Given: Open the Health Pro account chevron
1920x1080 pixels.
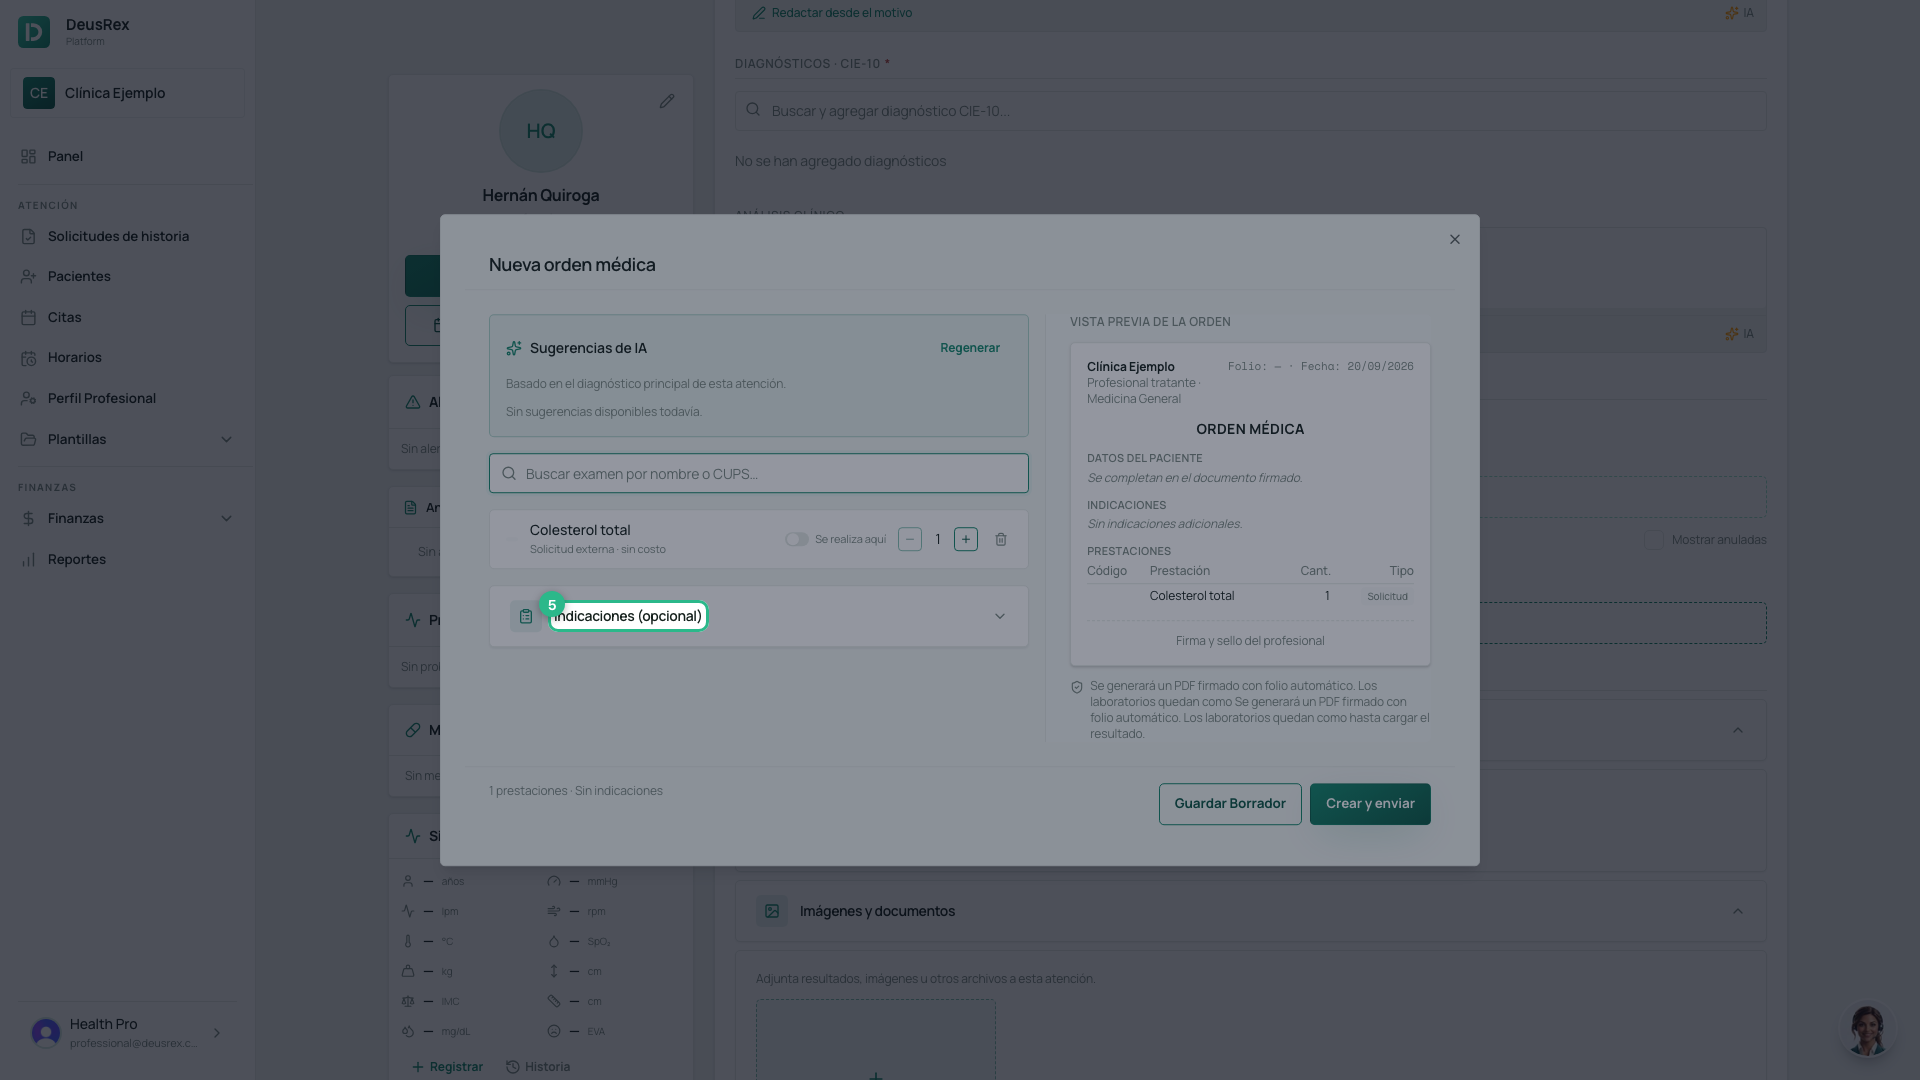Looking at the screenshot, I should [x=216, y=1033].
